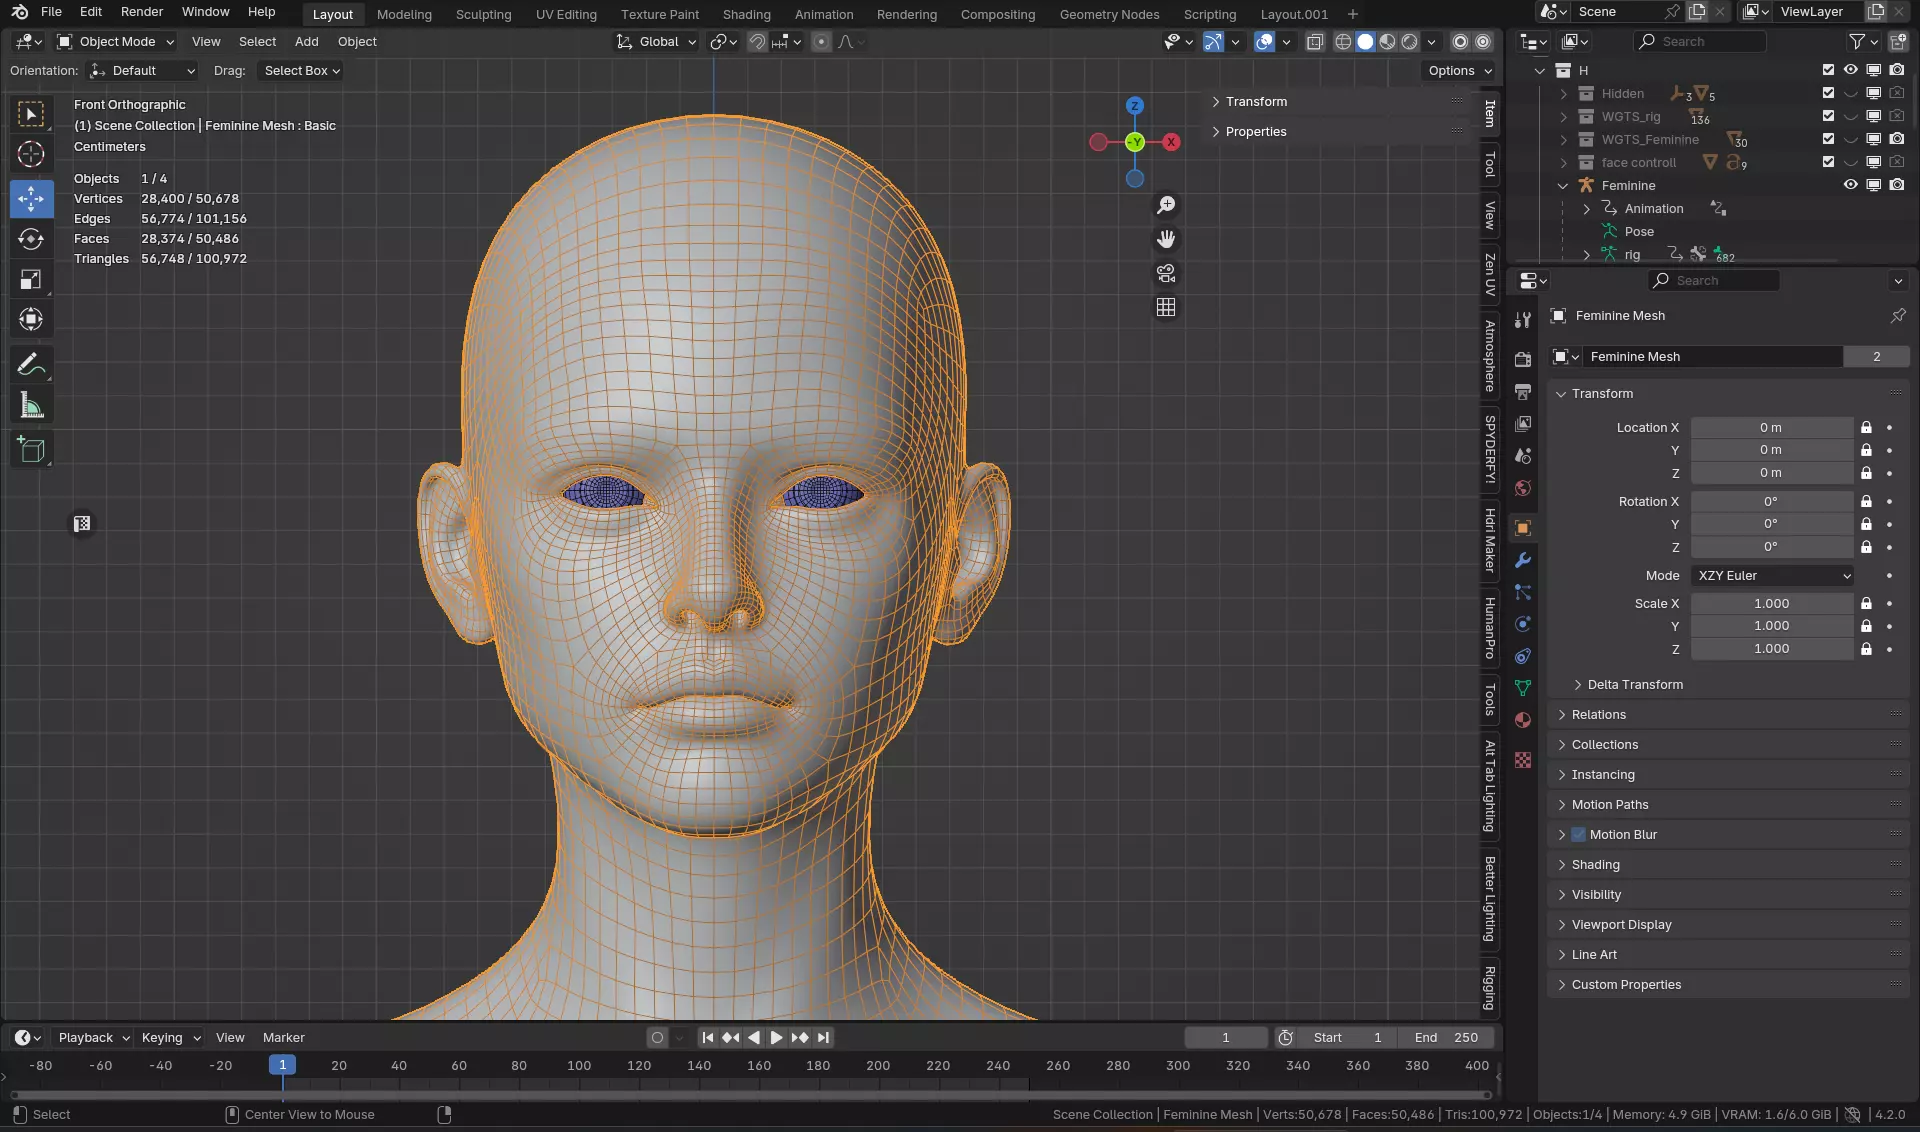Viewport: 1920px width, 1132px height.
Task: Uncheck the WGTS_rig collection checkbox
Action: [1828, 116]
